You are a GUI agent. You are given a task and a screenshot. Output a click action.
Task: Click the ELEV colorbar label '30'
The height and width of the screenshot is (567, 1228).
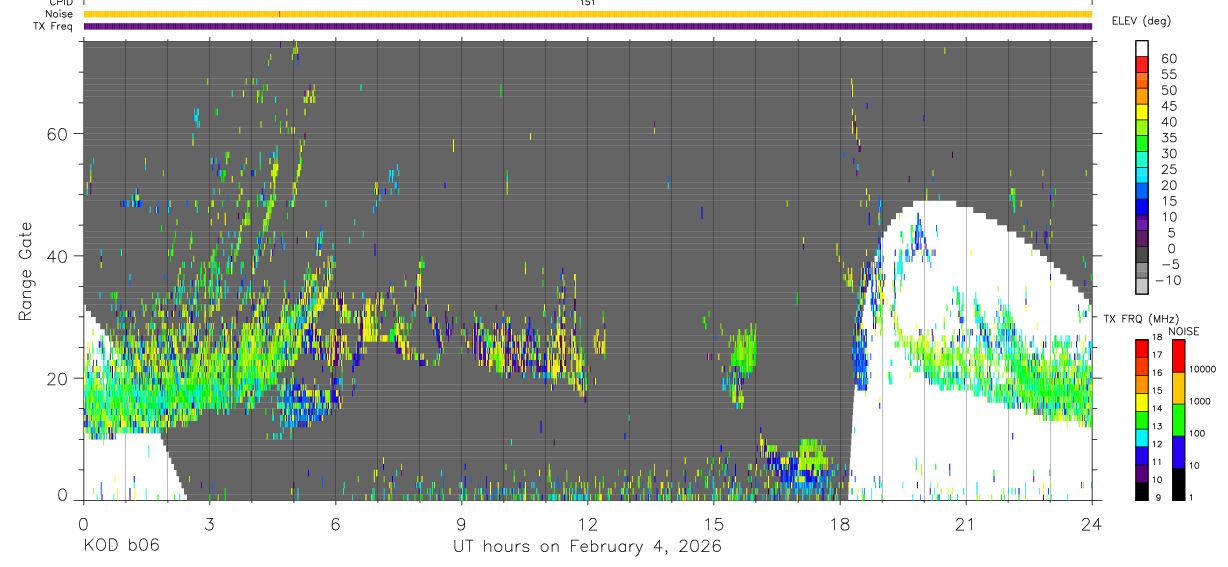click(x=1168, y=154)
